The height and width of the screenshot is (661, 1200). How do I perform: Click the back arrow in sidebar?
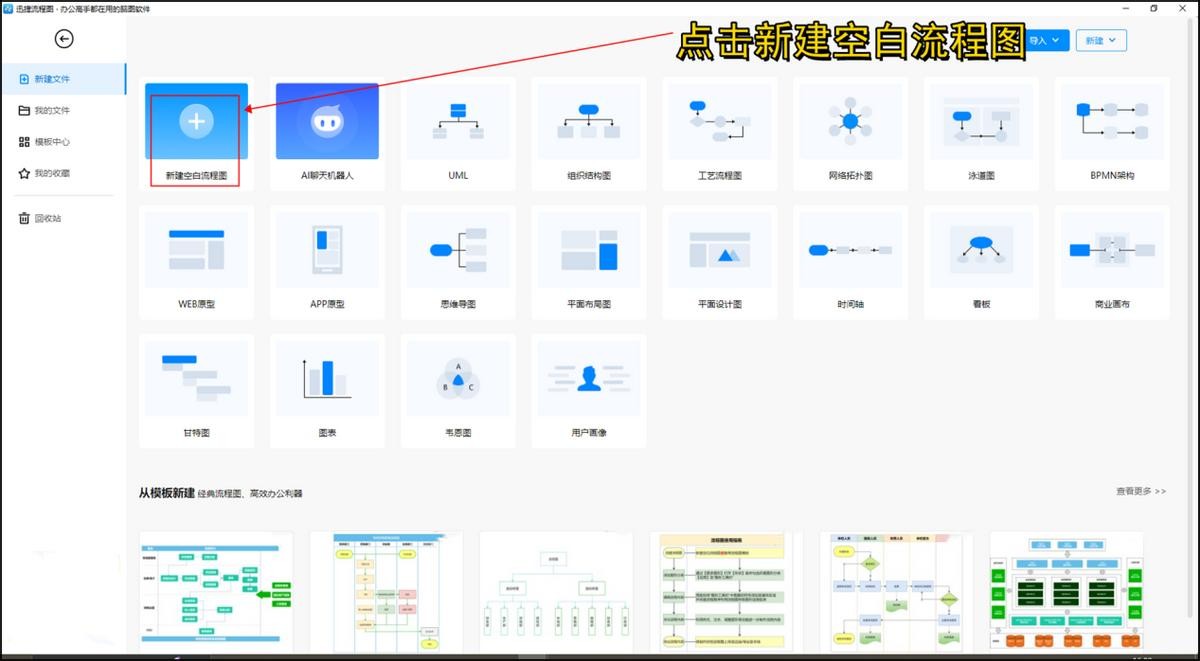click(64, 39)
